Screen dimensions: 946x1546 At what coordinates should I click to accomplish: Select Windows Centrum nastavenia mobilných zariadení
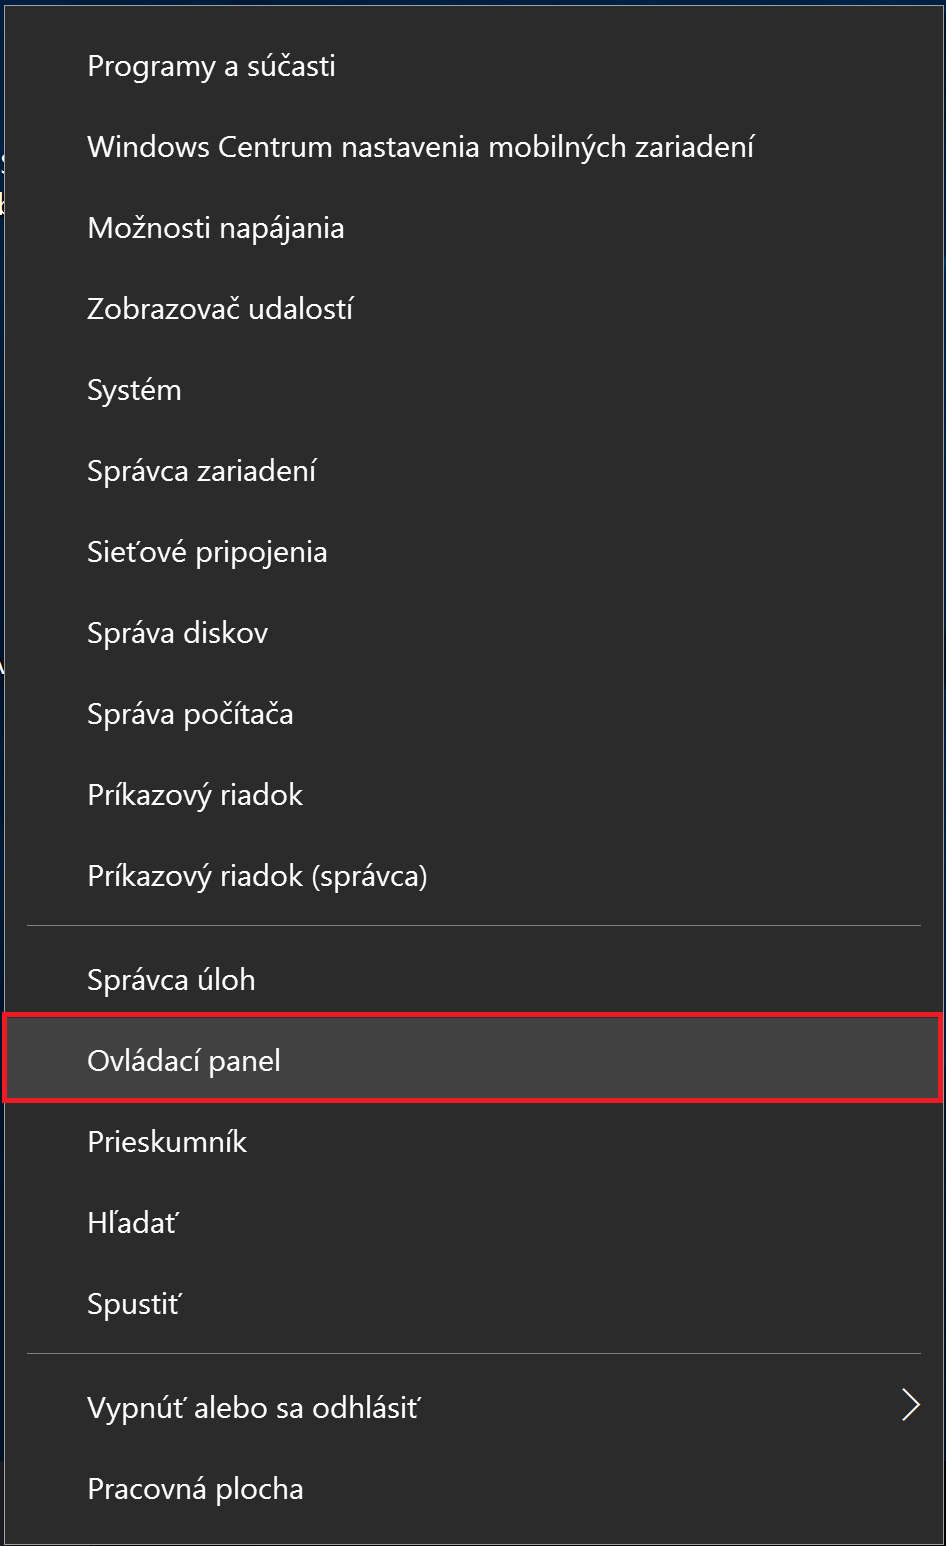coord(473,147)
